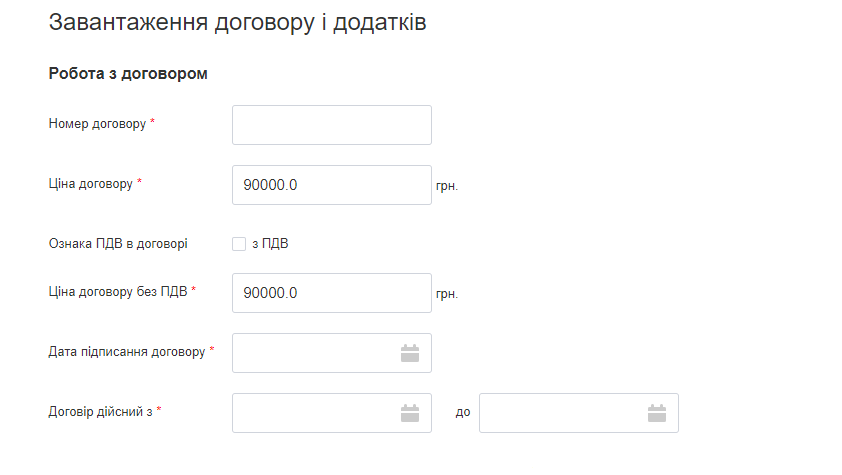
Task: Click the 'Робота з договором' section title
Action: tap(127, 74)
